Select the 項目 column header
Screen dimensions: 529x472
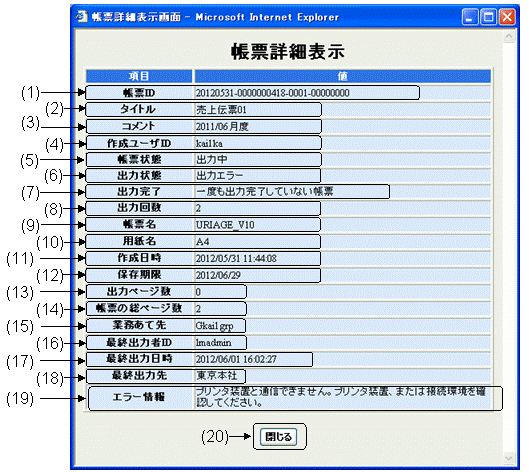click(139, 76)
